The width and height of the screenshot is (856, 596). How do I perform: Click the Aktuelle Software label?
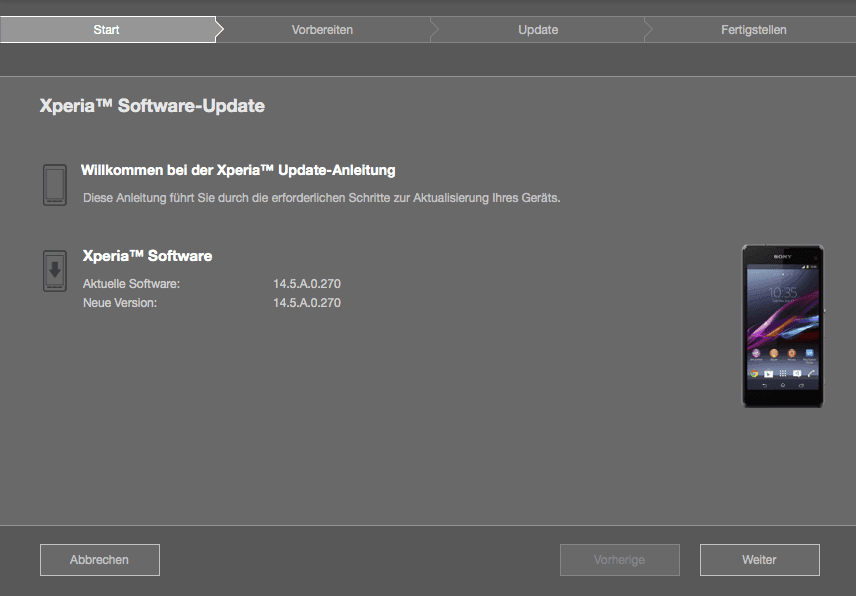(x=131, y=284)
